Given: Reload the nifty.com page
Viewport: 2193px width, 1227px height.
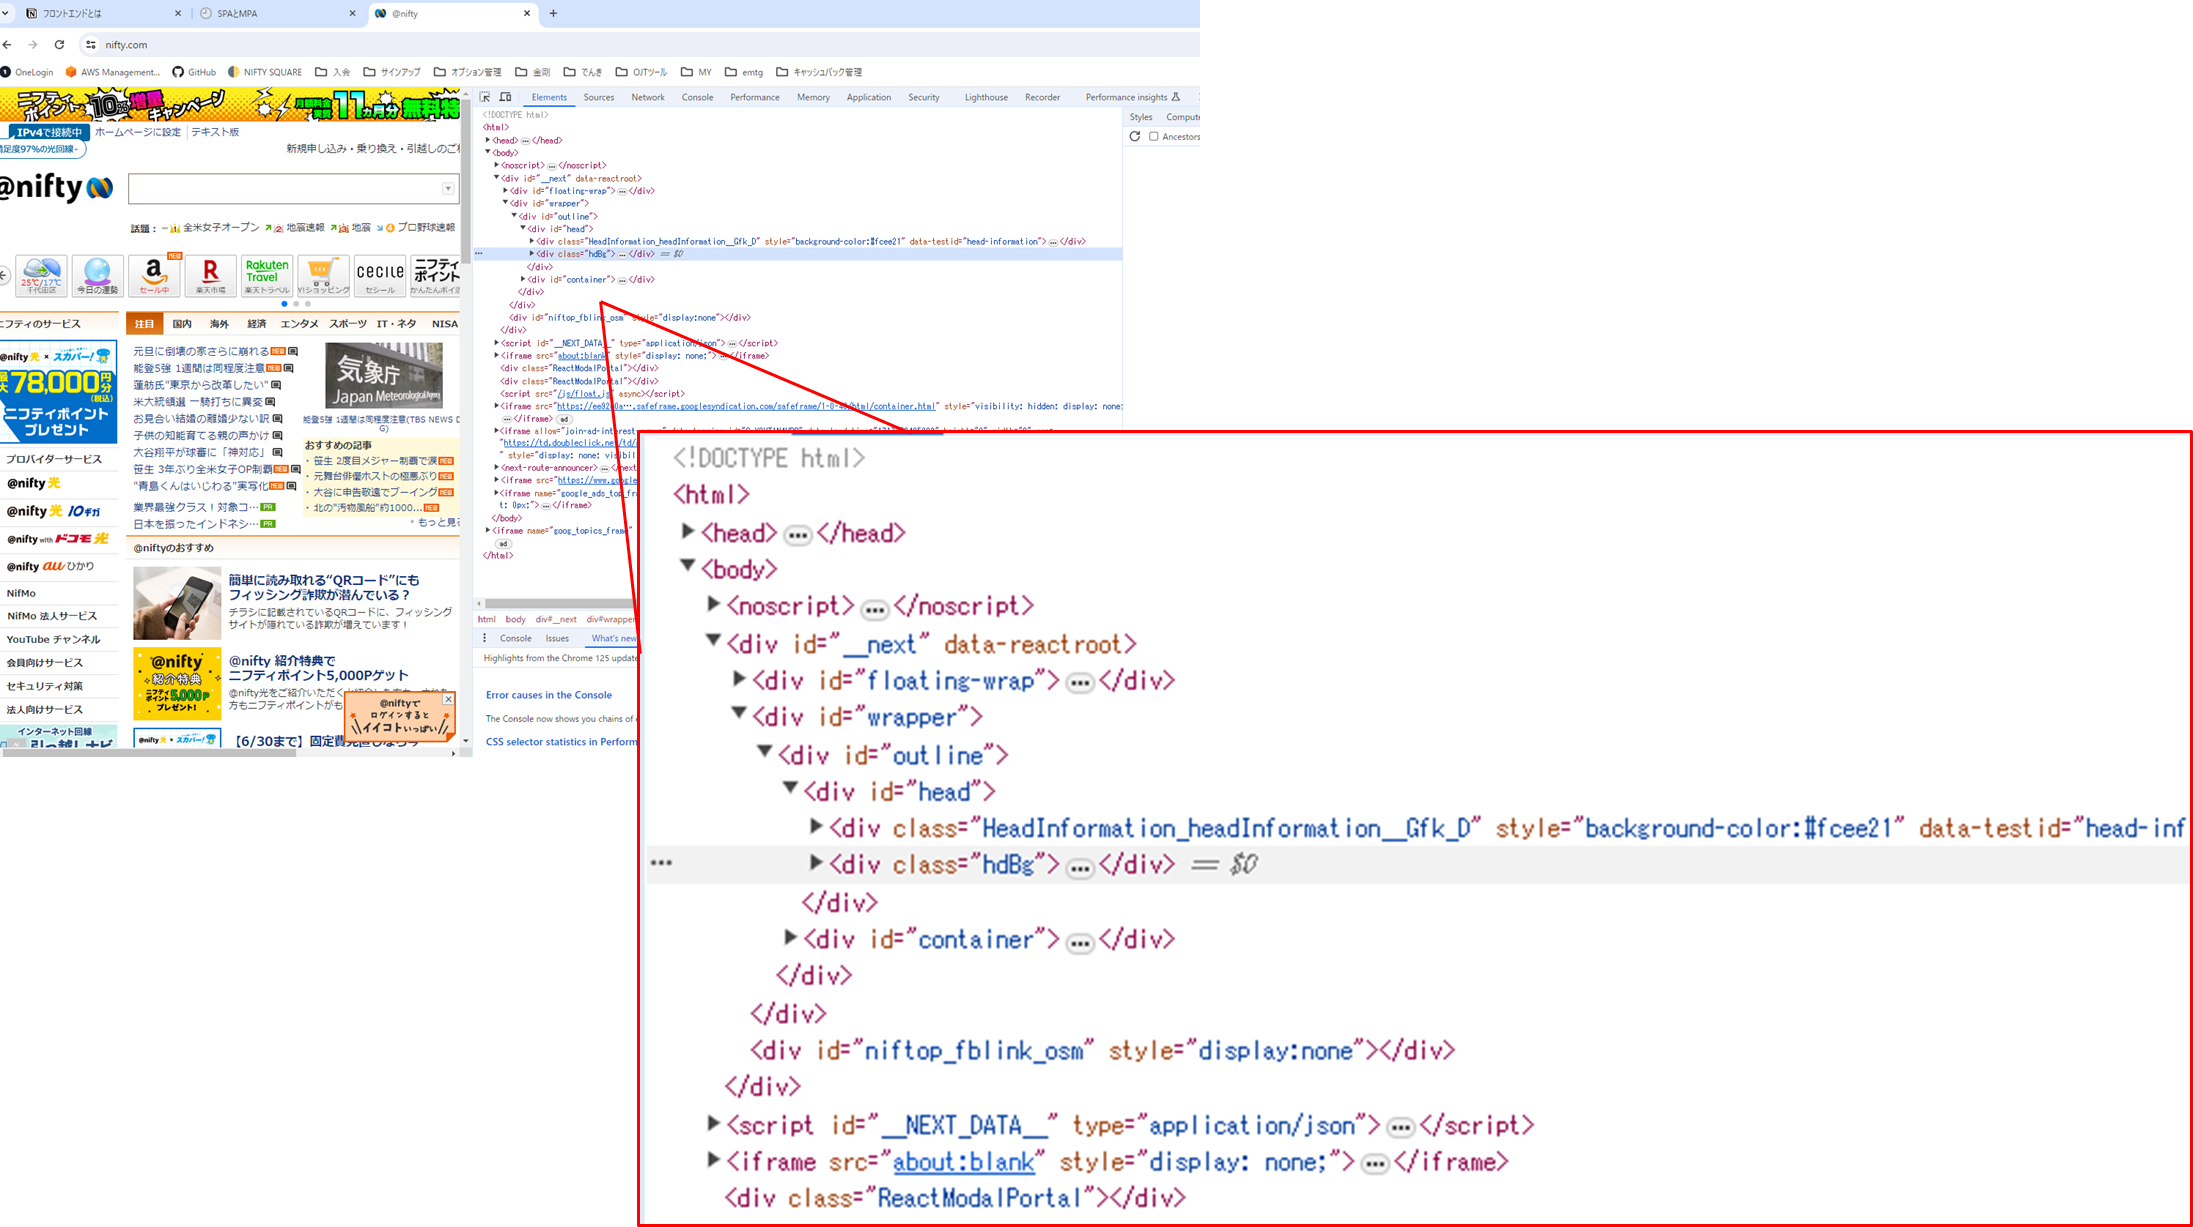Looking at the screenshot, I should coord(59,45).
